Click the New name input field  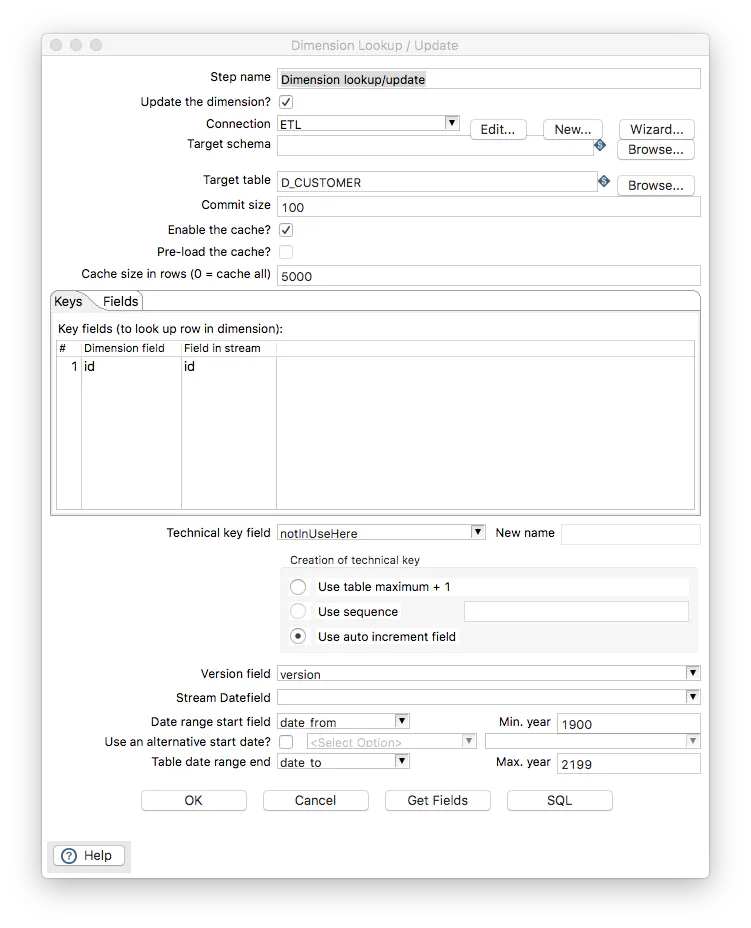coord(631,534)
